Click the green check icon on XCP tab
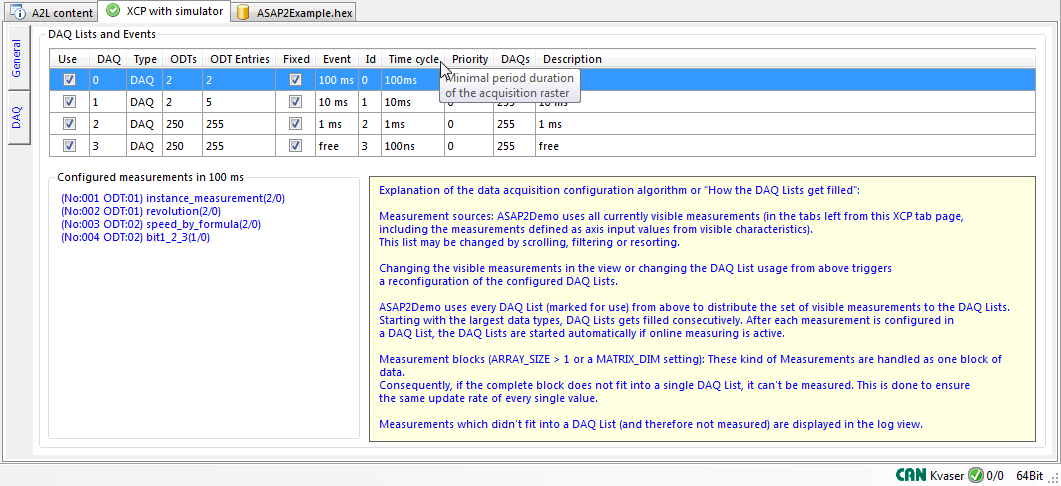Viewport: 1061px width, 486px height. pos(113,11)
